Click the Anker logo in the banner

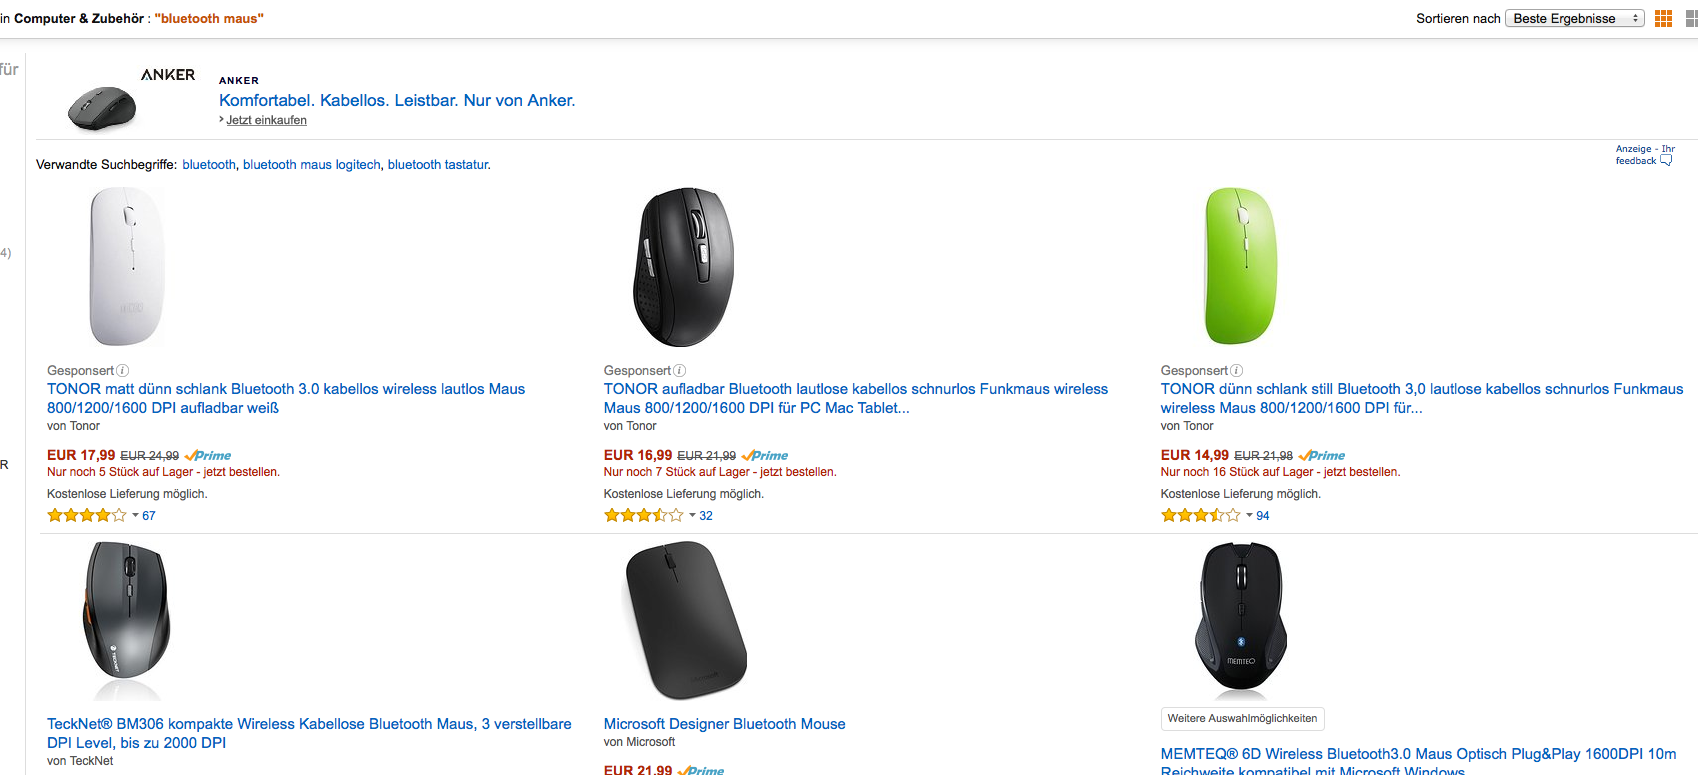pyautogui.click(x=168, y=75)
